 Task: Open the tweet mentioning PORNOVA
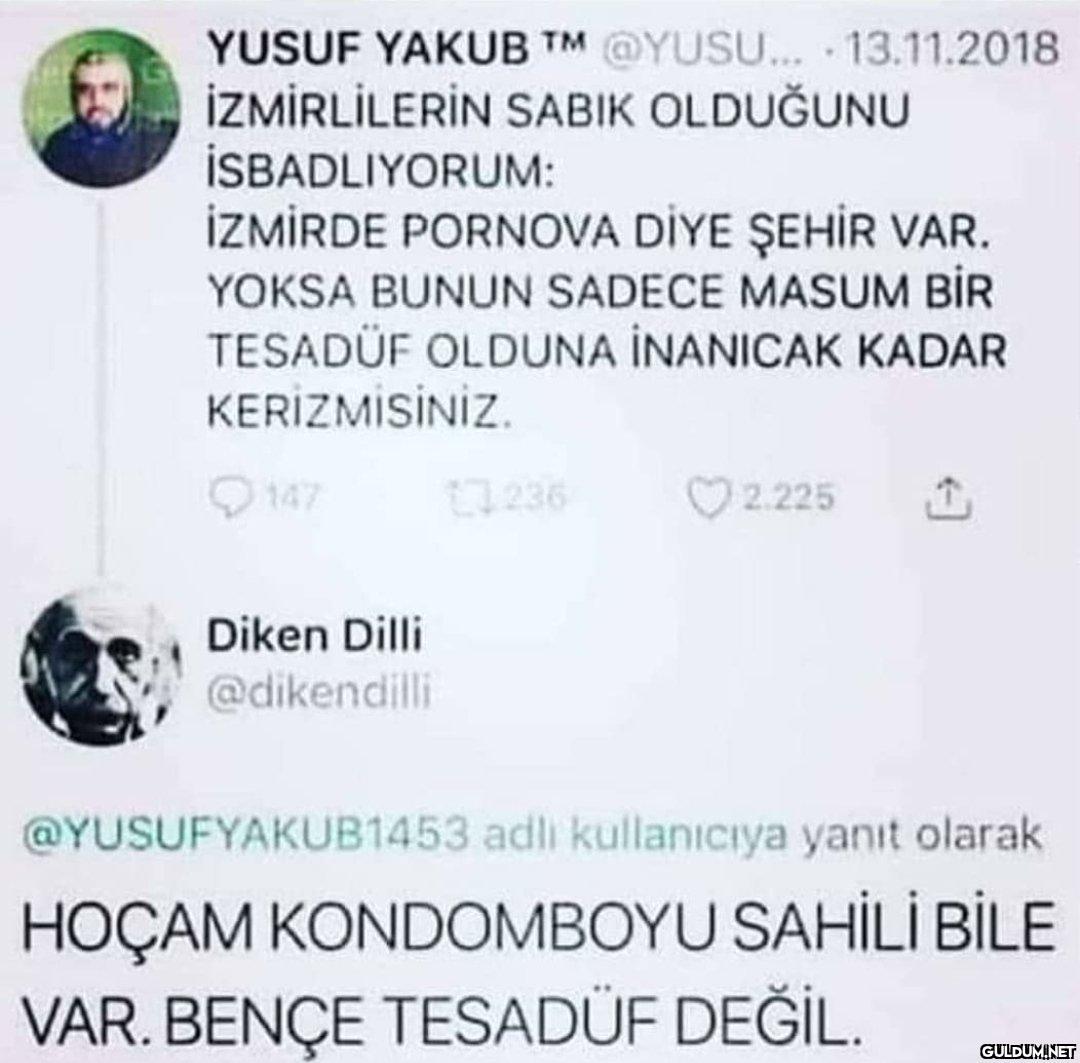pos(606,262)
